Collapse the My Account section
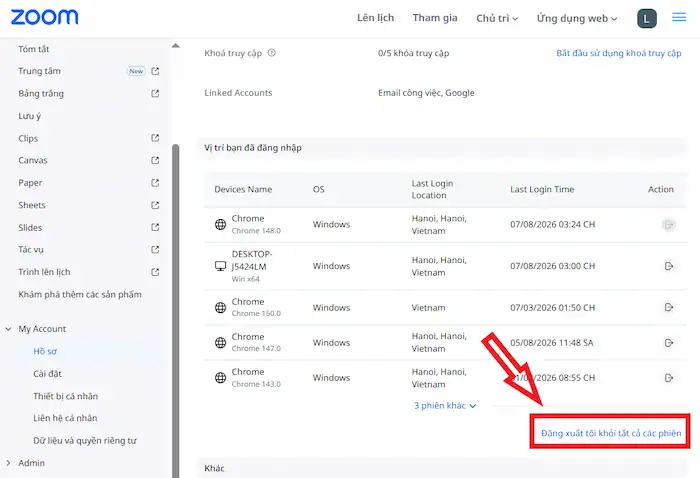 (x=8, y=329)
